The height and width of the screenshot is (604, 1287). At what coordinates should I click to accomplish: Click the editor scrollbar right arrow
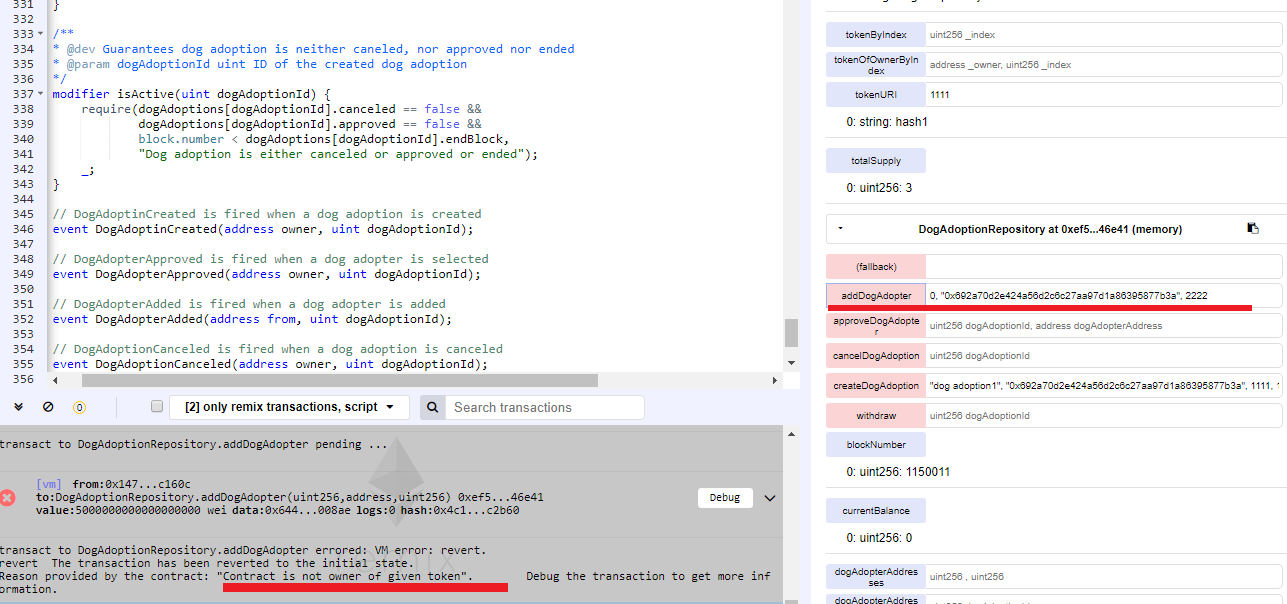774,380
